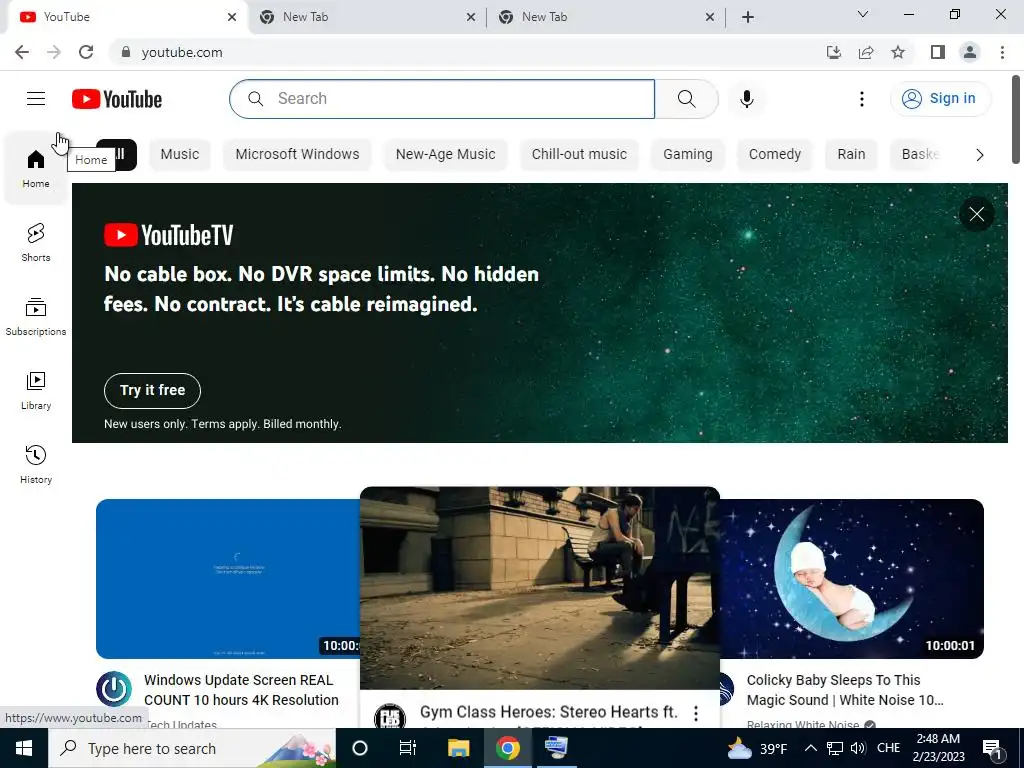Close the YouTube browser tab
Viewport: 1024px width, 768px height.
point(232,17)
